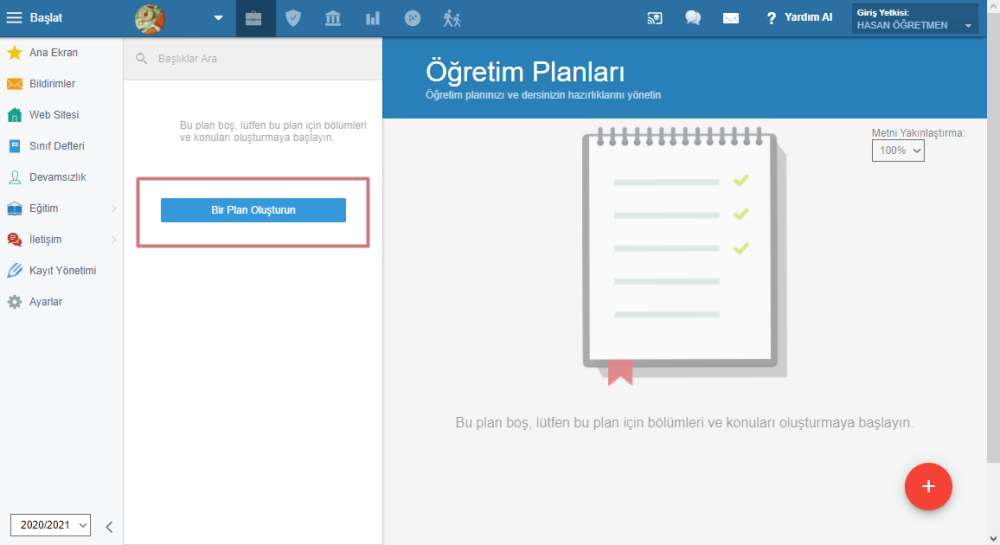The height and width of the screenshot is (545, 1000).
Task: Click the Eğitim book icon
Action: tap(14, 208)
